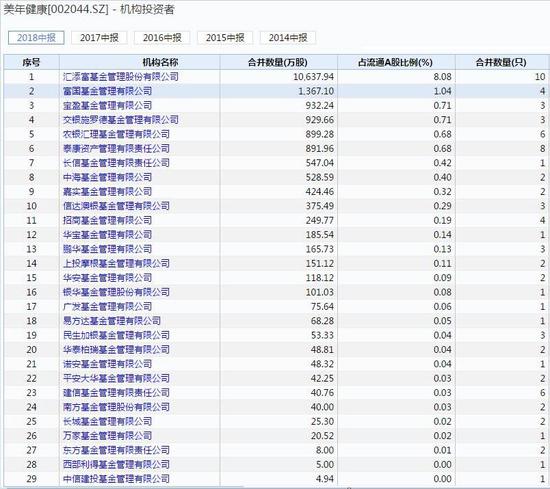Click the 101.03 quantity cell

pyautogui.click(x=320, y=292)
